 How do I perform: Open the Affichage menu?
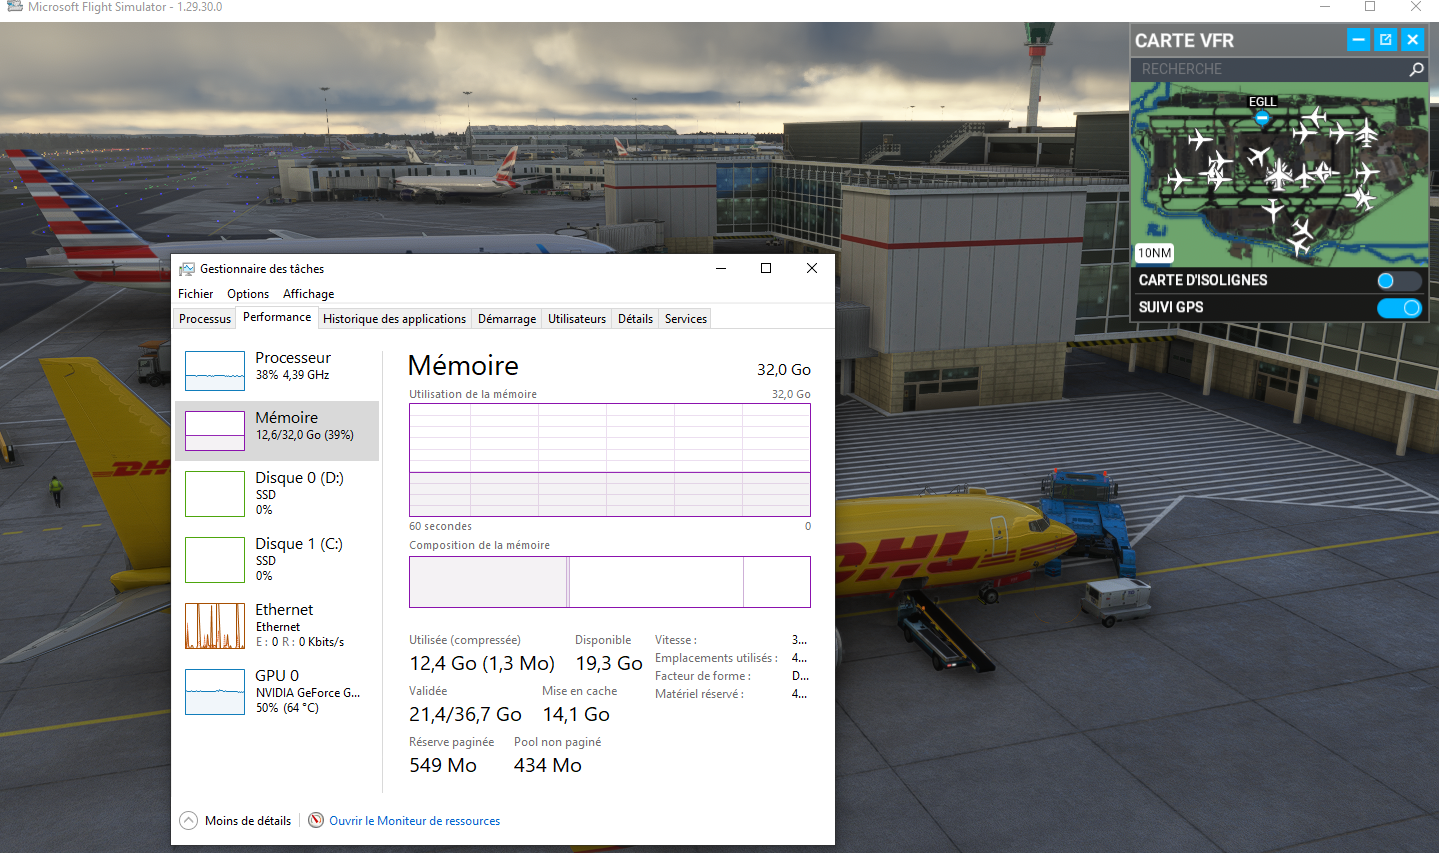[309, 294]
